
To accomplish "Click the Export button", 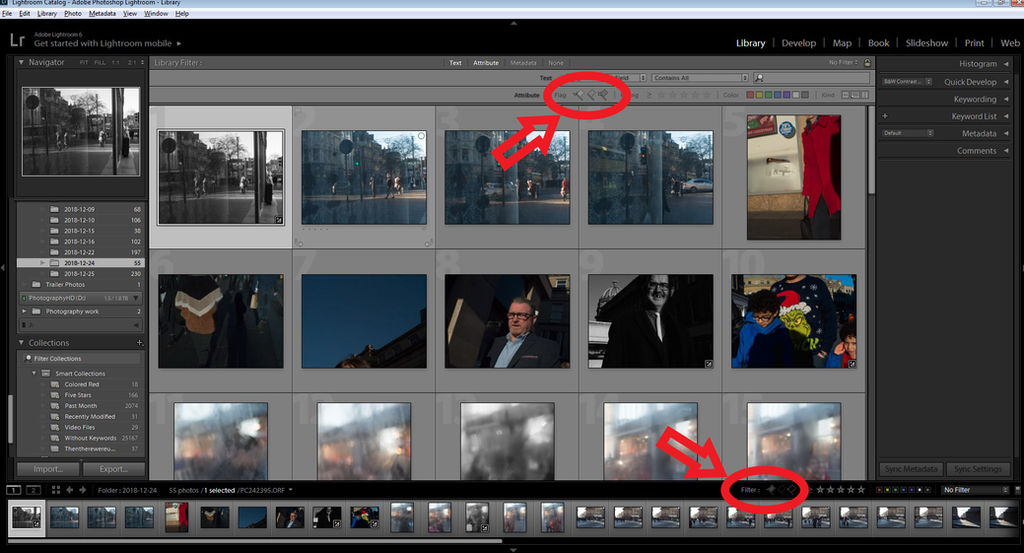I will pyautogui.click(x=114, y=469).
